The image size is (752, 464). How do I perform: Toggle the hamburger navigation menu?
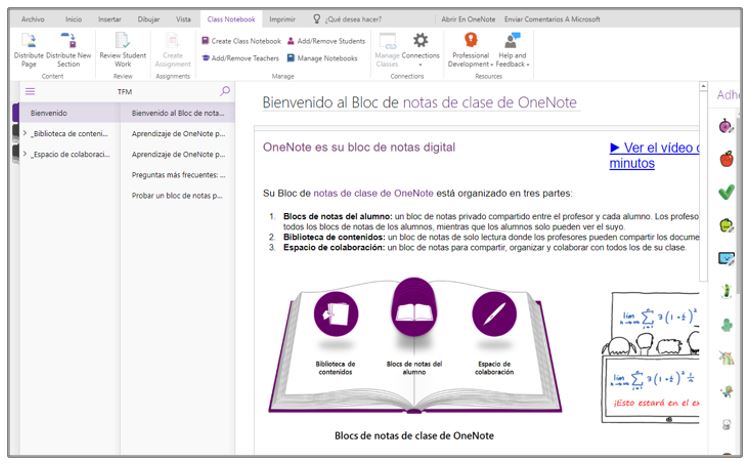[x=30, y=91]
